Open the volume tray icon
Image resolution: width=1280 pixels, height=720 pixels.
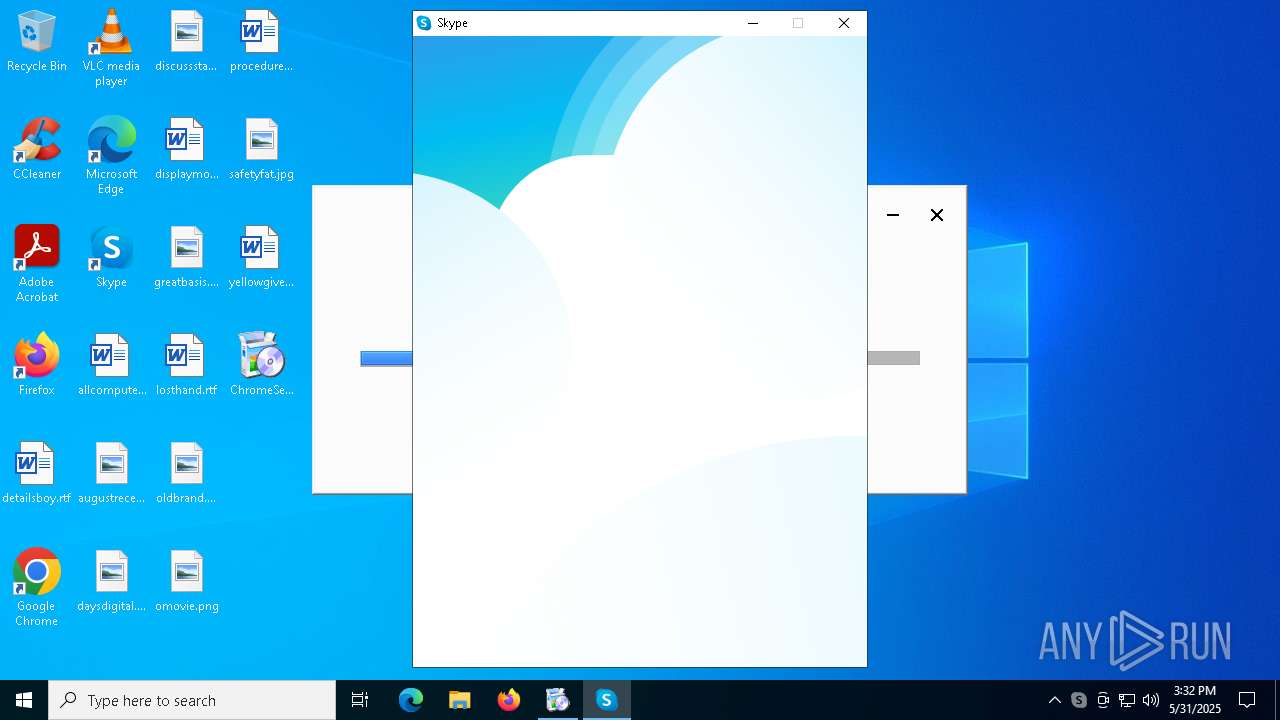tap(1151, 700)
